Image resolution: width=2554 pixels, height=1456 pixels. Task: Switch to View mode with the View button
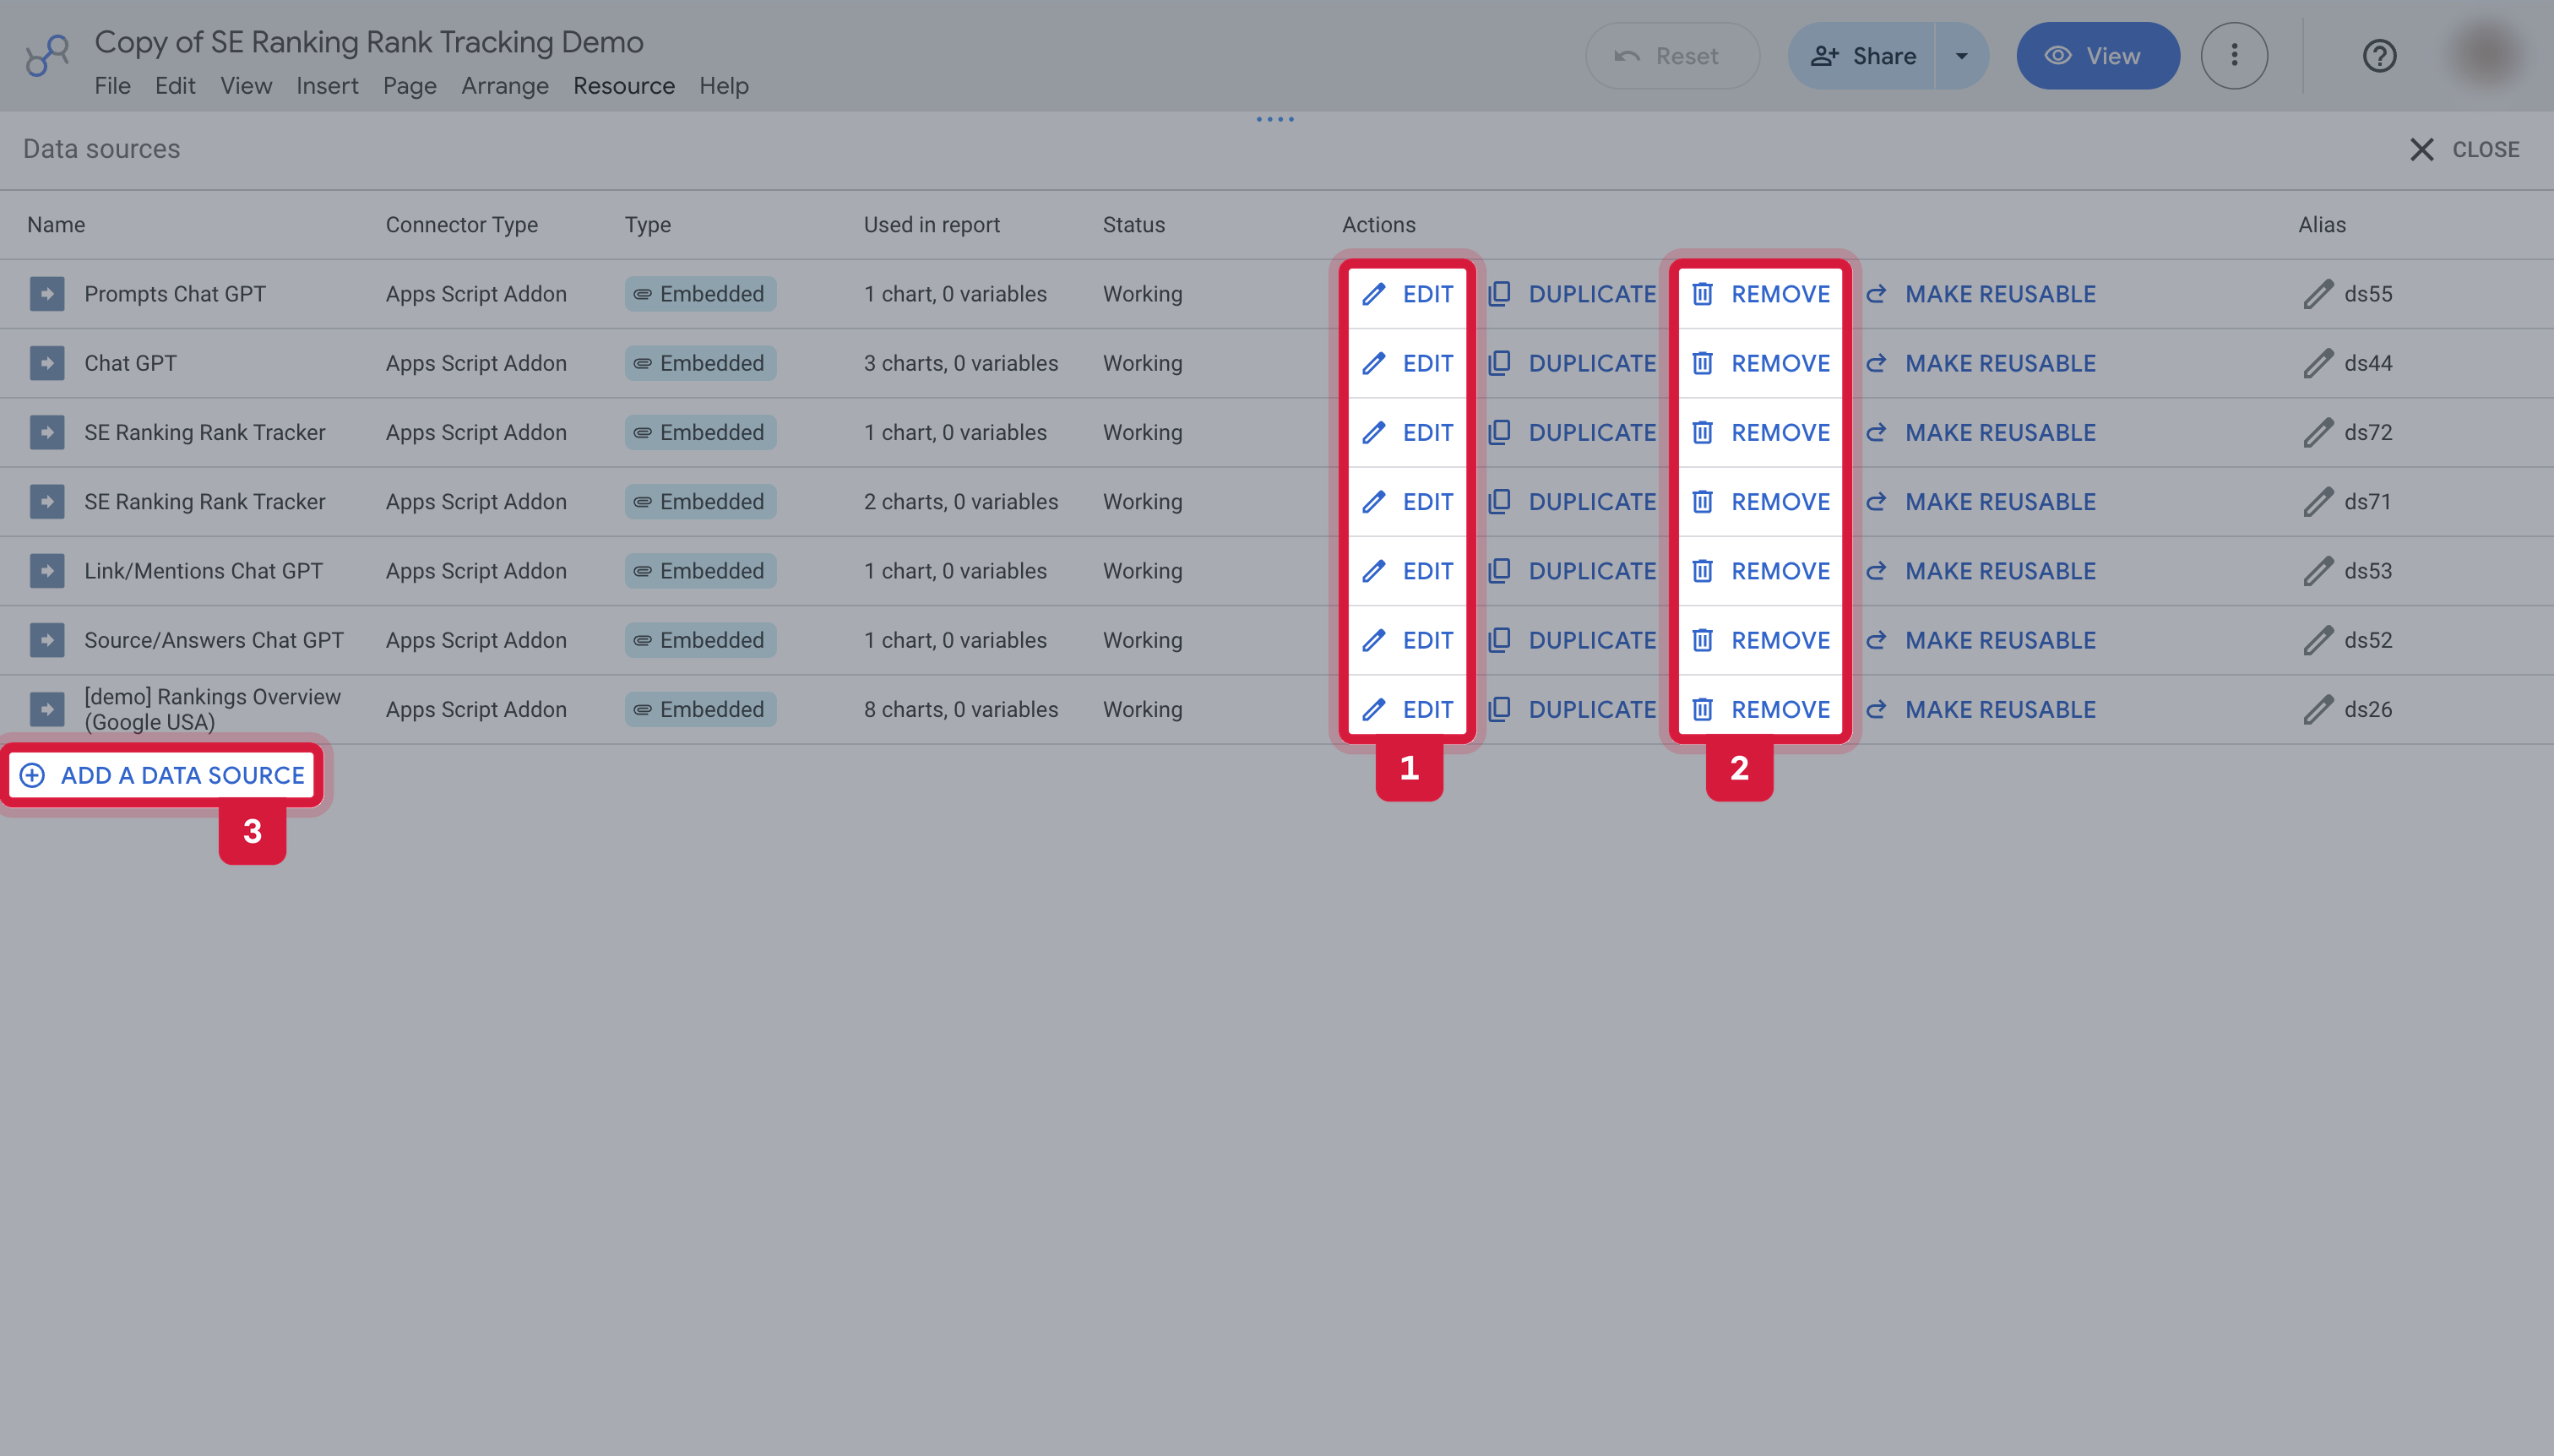click(2097, 56)
